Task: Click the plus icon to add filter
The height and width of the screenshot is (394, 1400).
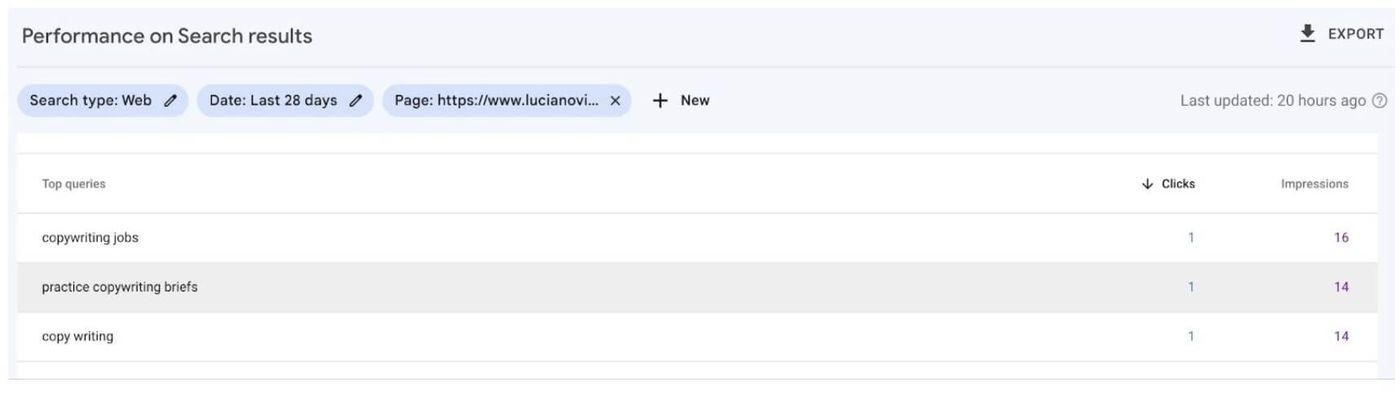Action: click(x=660, y=100)
